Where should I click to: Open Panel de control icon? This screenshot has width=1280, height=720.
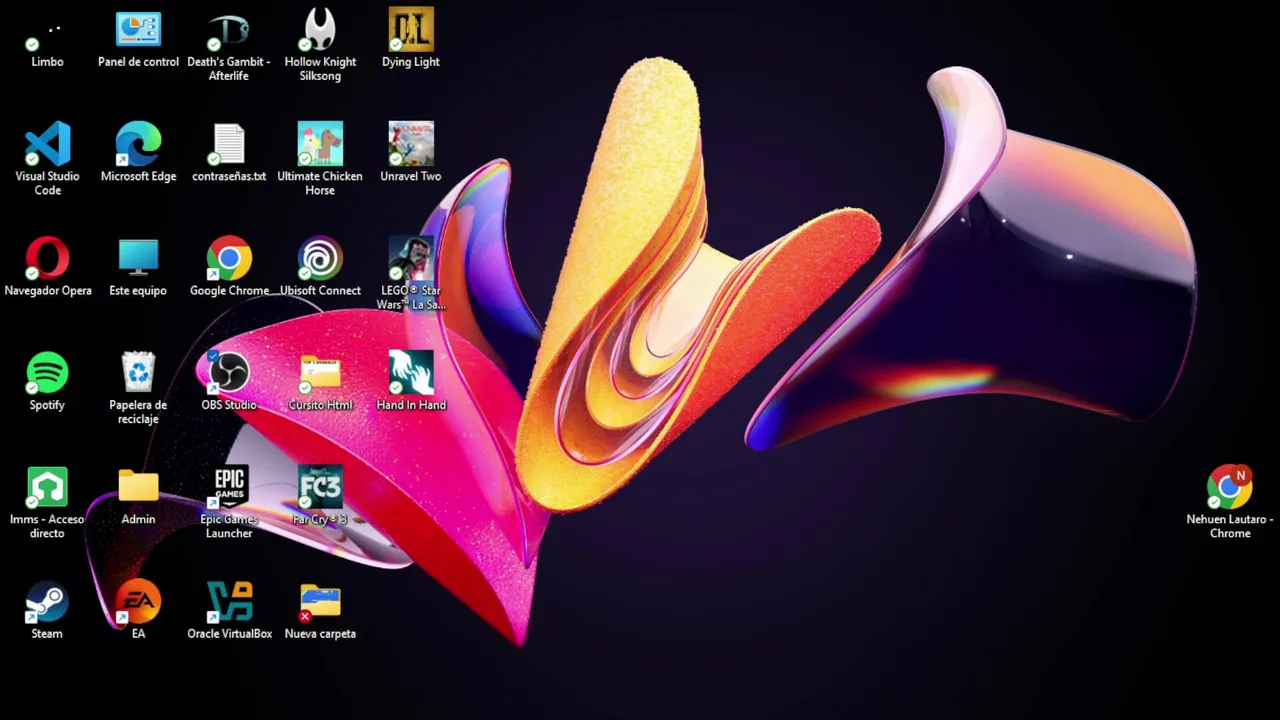[x=138, y=40]
